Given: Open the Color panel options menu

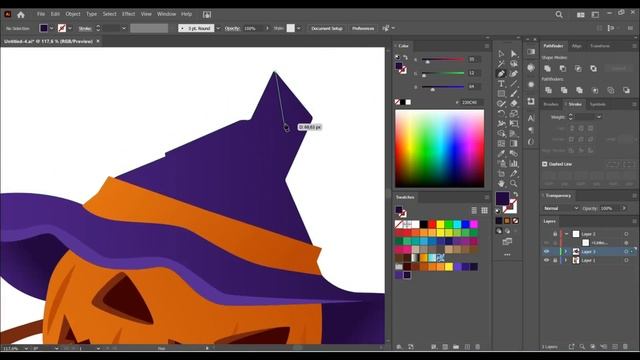Looking at the screenshot, I should [x=487, y=46].
